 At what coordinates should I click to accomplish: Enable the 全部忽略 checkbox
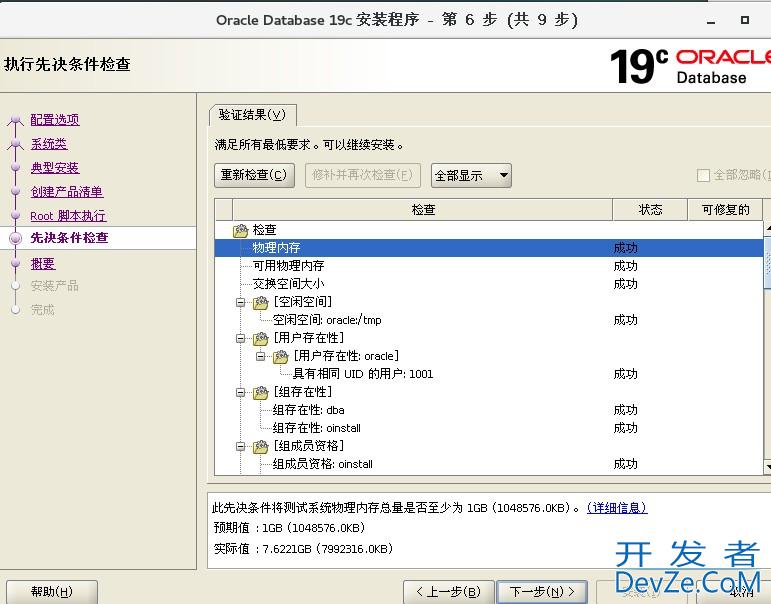pyautogui.click(x=703, y=176)
